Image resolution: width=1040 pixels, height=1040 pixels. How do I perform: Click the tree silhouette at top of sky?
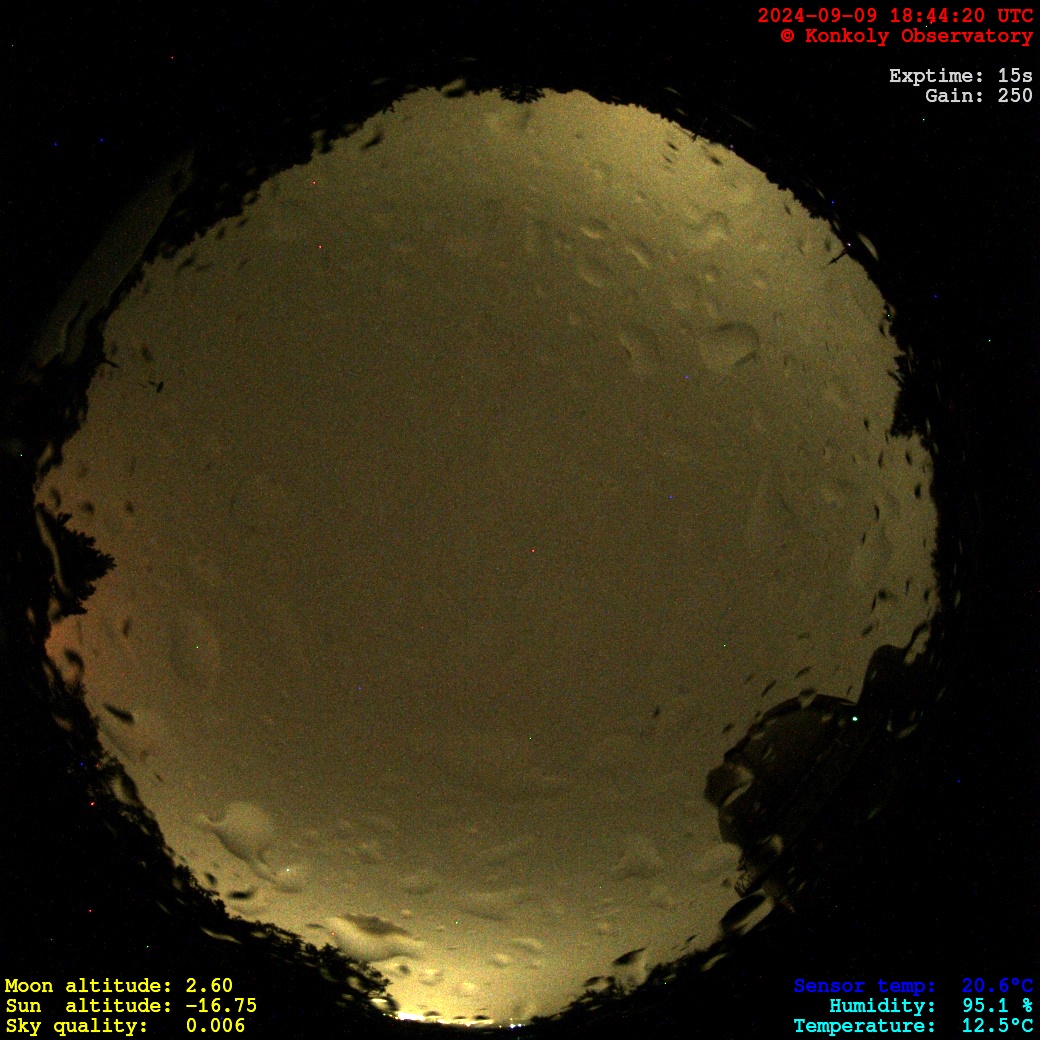(520, 95)
